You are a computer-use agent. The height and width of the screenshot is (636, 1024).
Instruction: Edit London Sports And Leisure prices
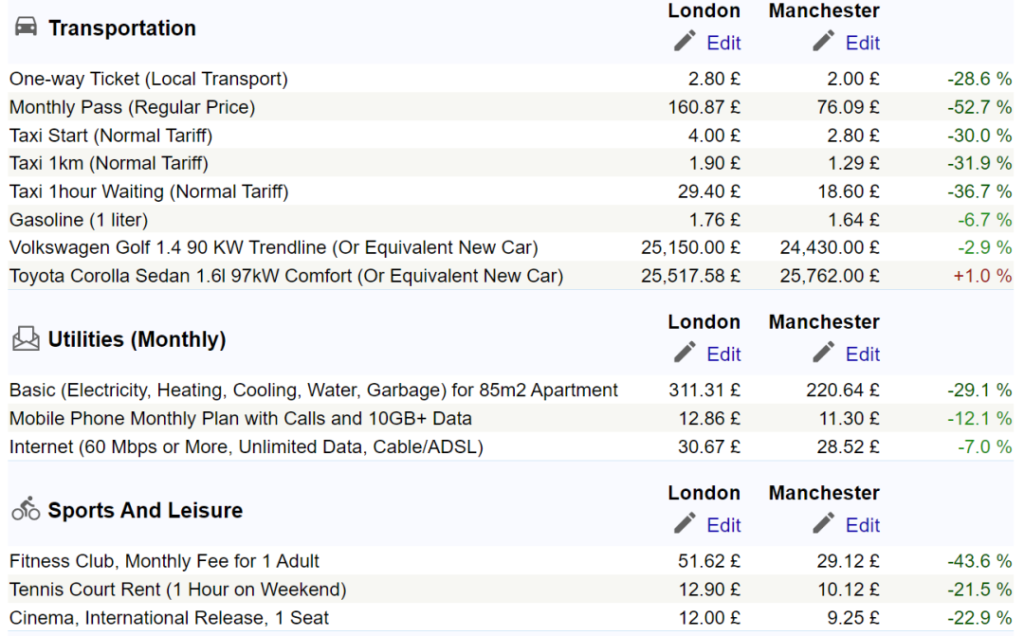pos(723,525)
